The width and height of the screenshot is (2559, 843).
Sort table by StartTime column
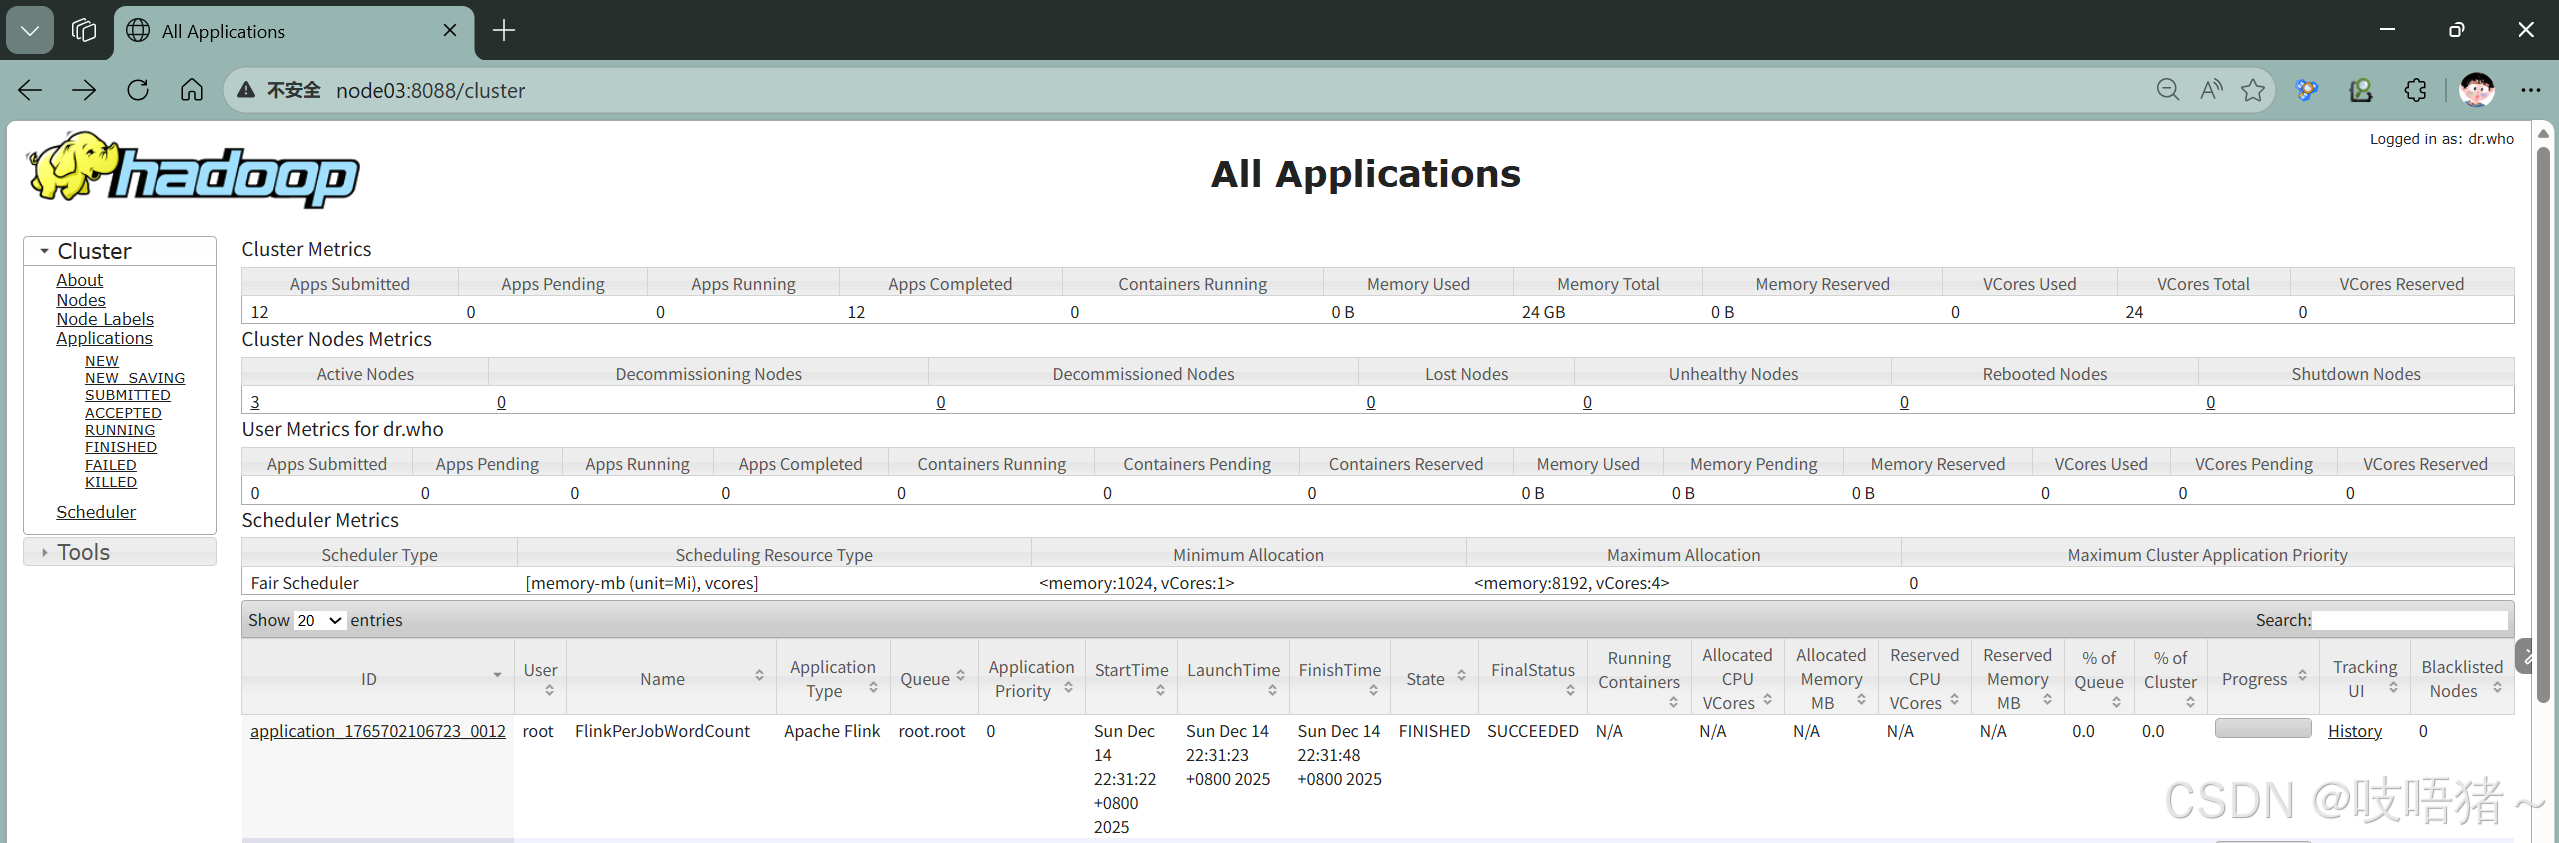1160,691
